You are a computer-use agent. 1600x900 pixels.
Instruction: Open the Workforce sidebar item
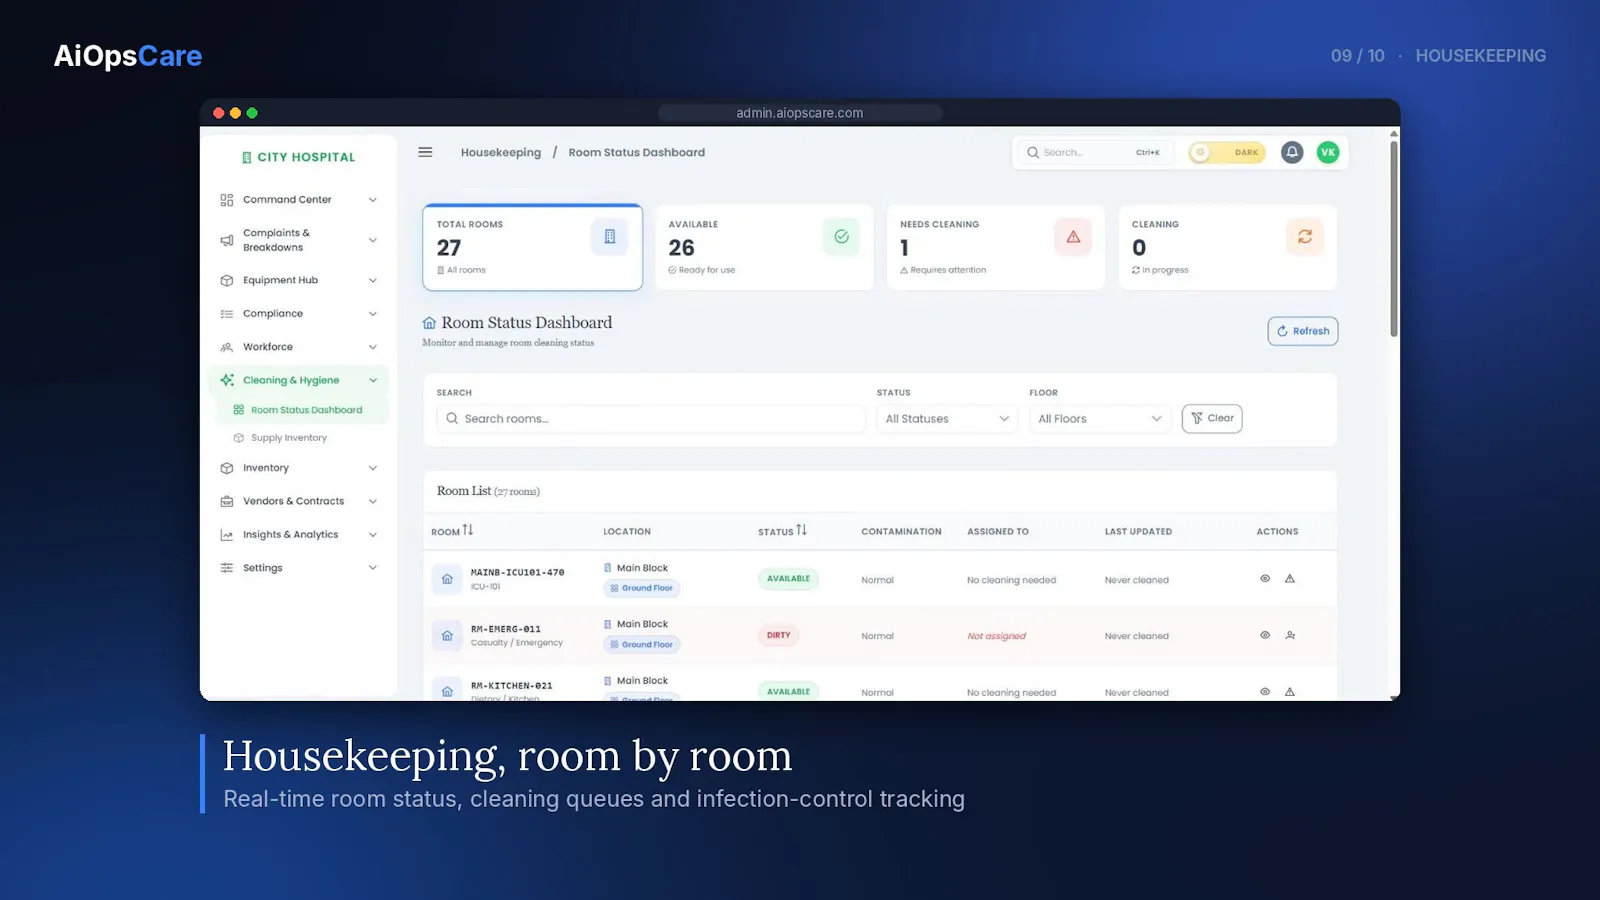298,347
